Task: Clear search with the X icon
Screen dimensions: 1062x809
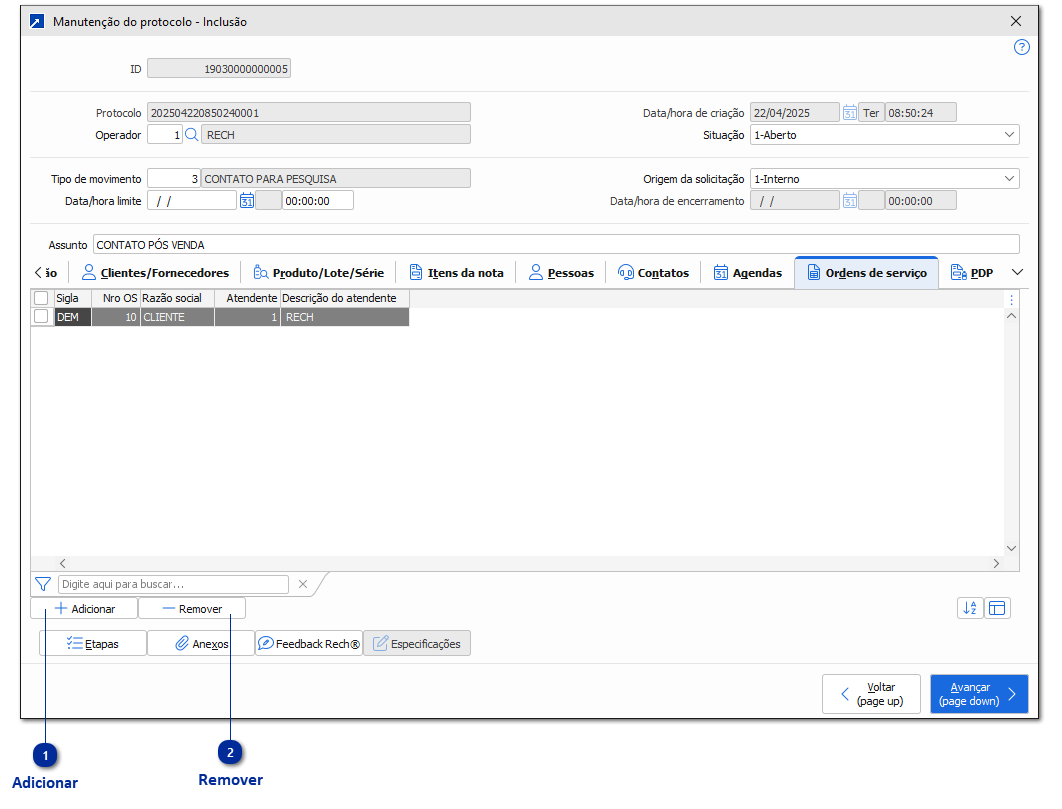Action: [303, 583]
